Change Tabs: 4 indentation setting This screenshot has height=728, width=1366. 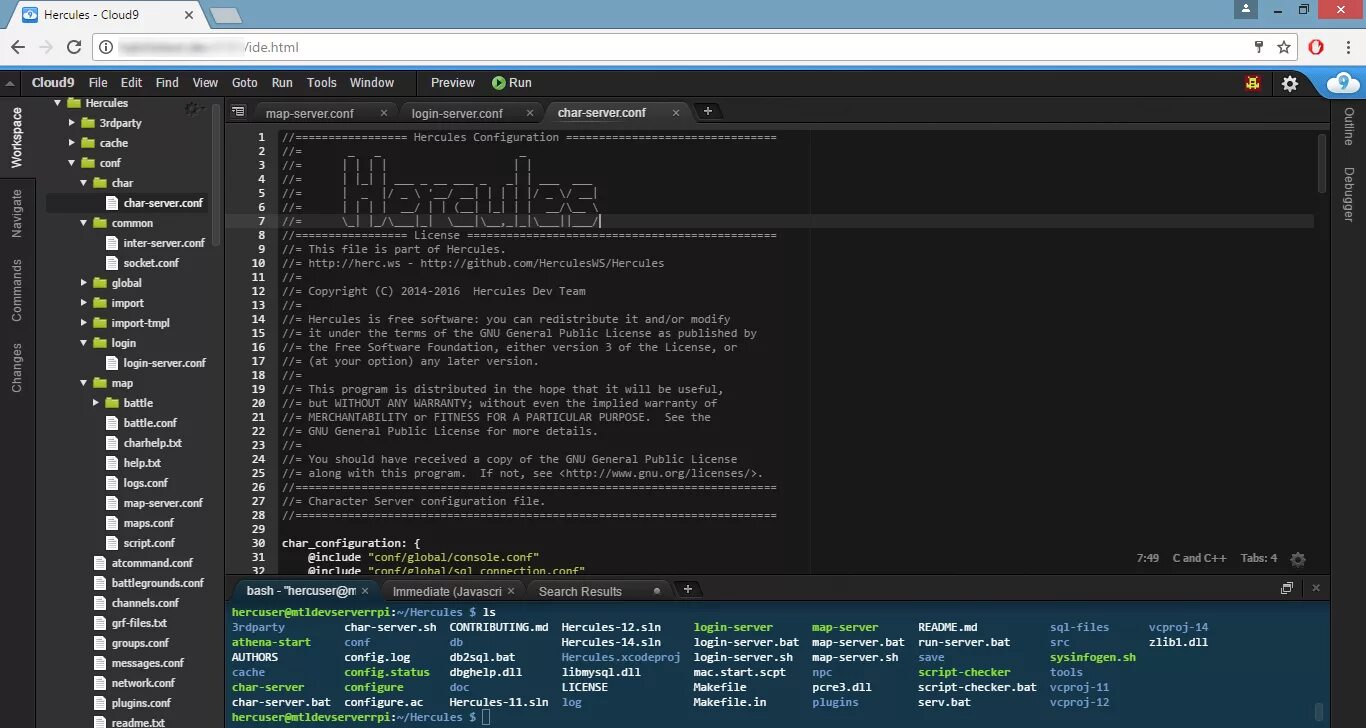[1258, 558]
